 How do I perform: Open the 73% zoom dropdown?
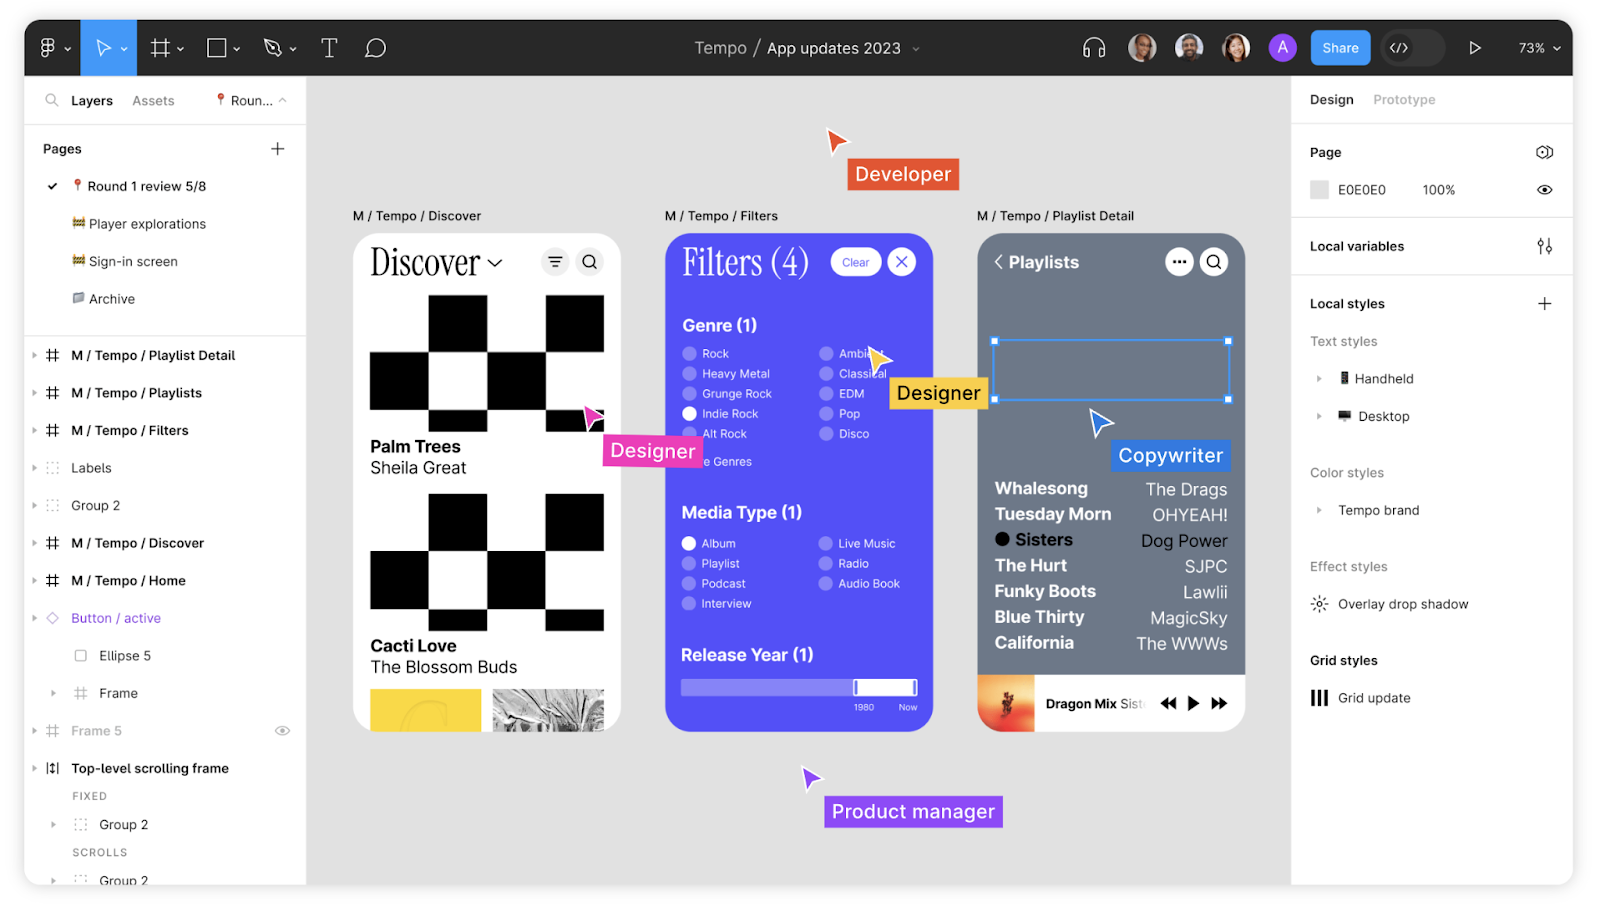[1536, 47]
